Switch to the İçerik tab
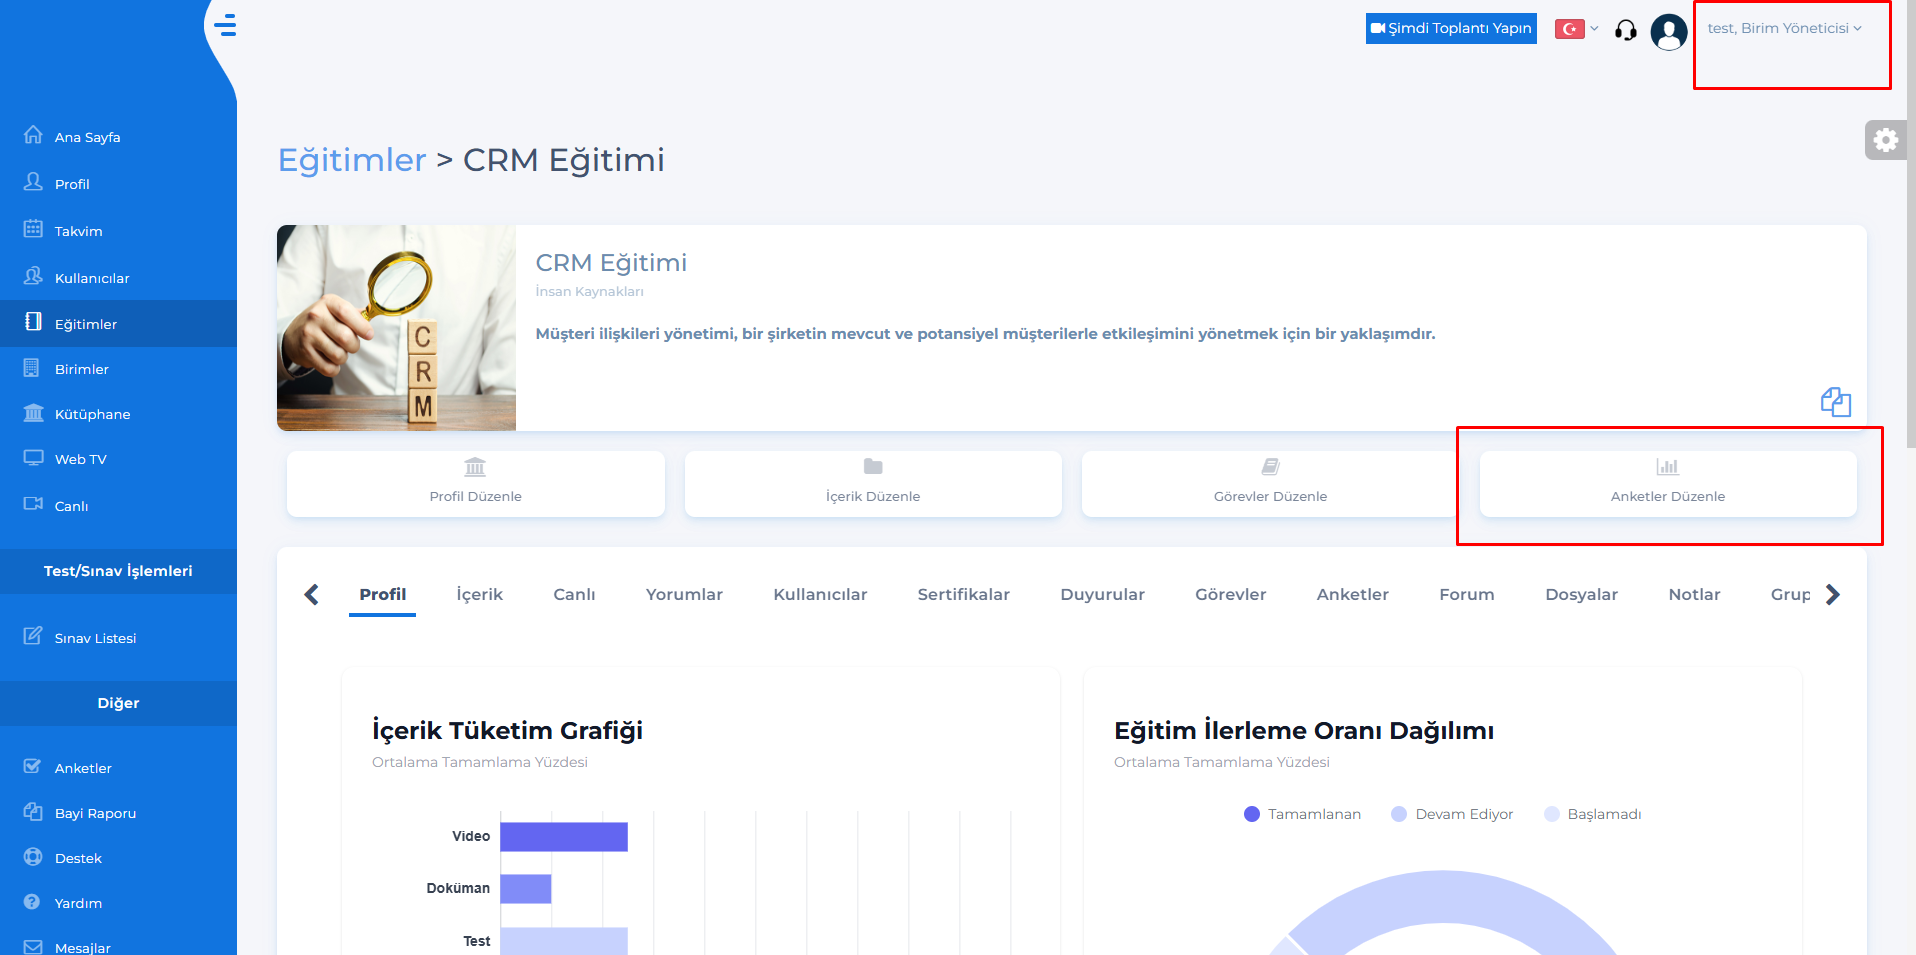The width and height of the screenshot is (1916, 955). 479,594
